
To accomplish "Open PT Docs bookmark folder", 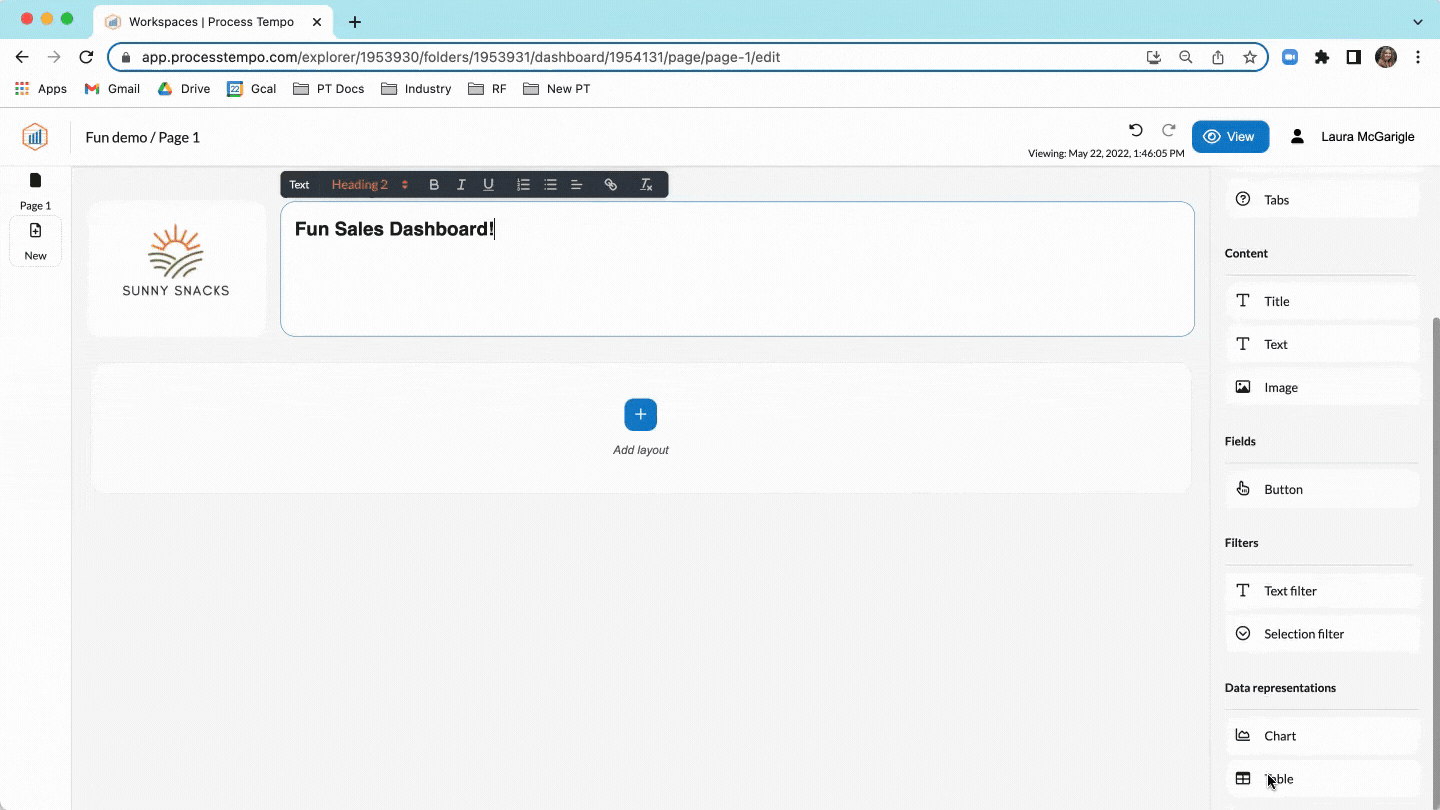I will (329, 89).
